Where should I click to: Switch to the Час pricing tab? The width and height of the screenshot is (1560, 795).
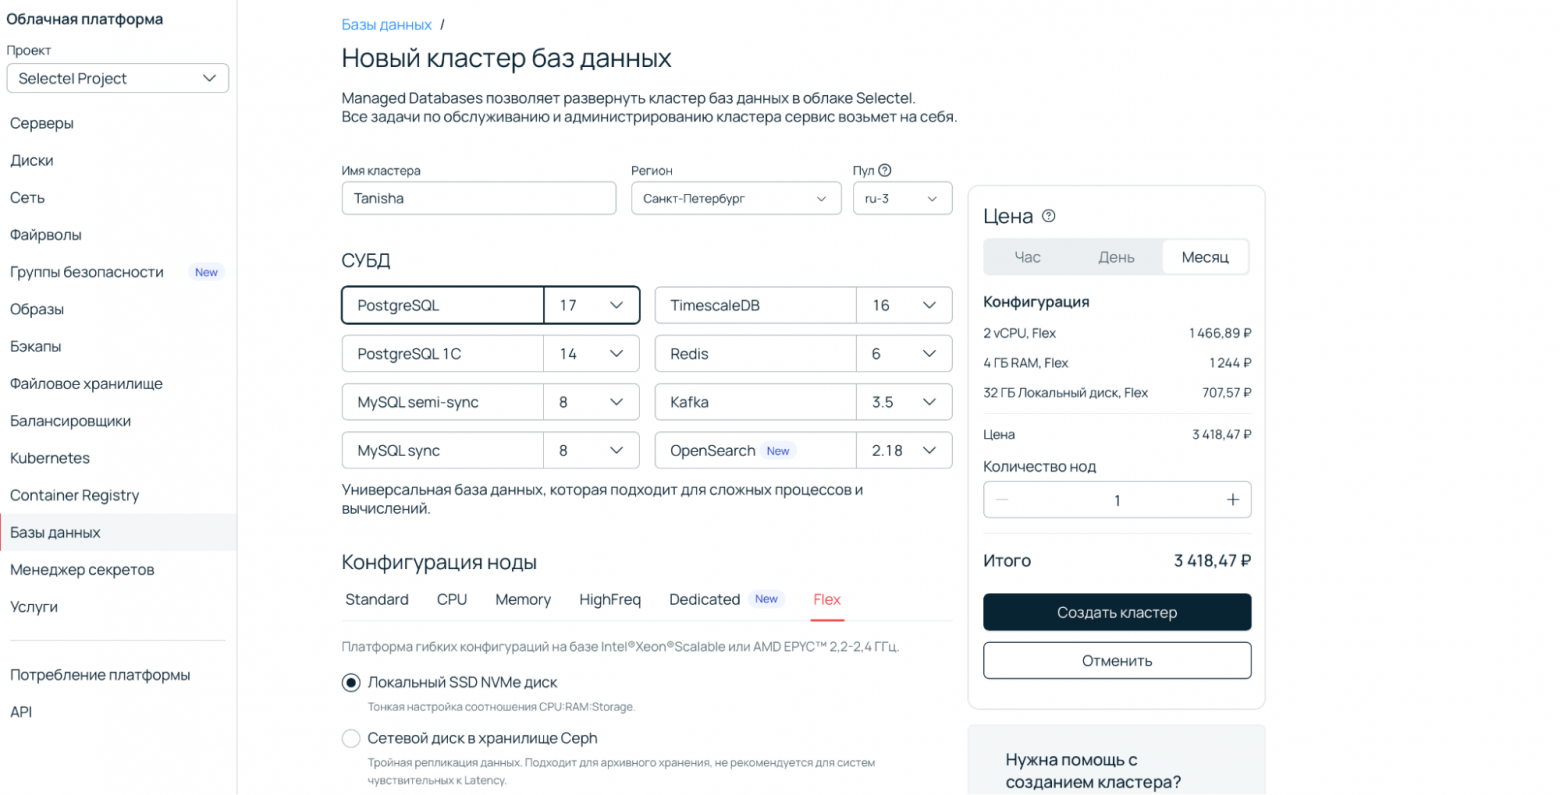(1028, 256)
